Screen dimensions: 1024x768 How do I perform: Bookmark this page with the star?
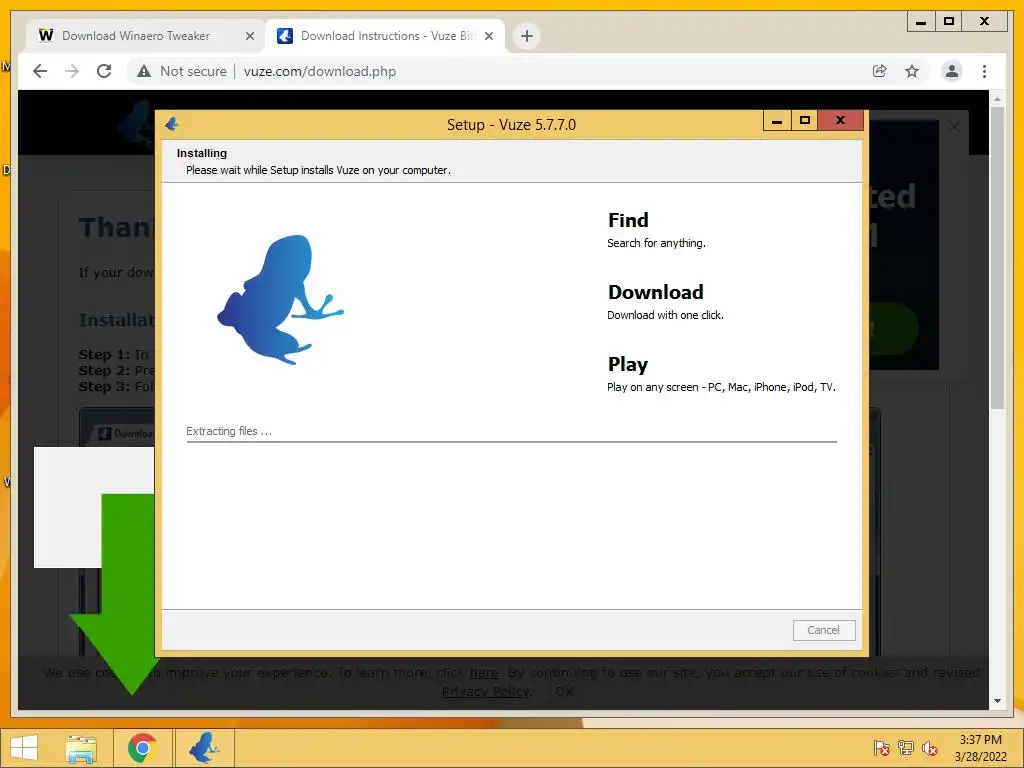(x=912, y=71)
